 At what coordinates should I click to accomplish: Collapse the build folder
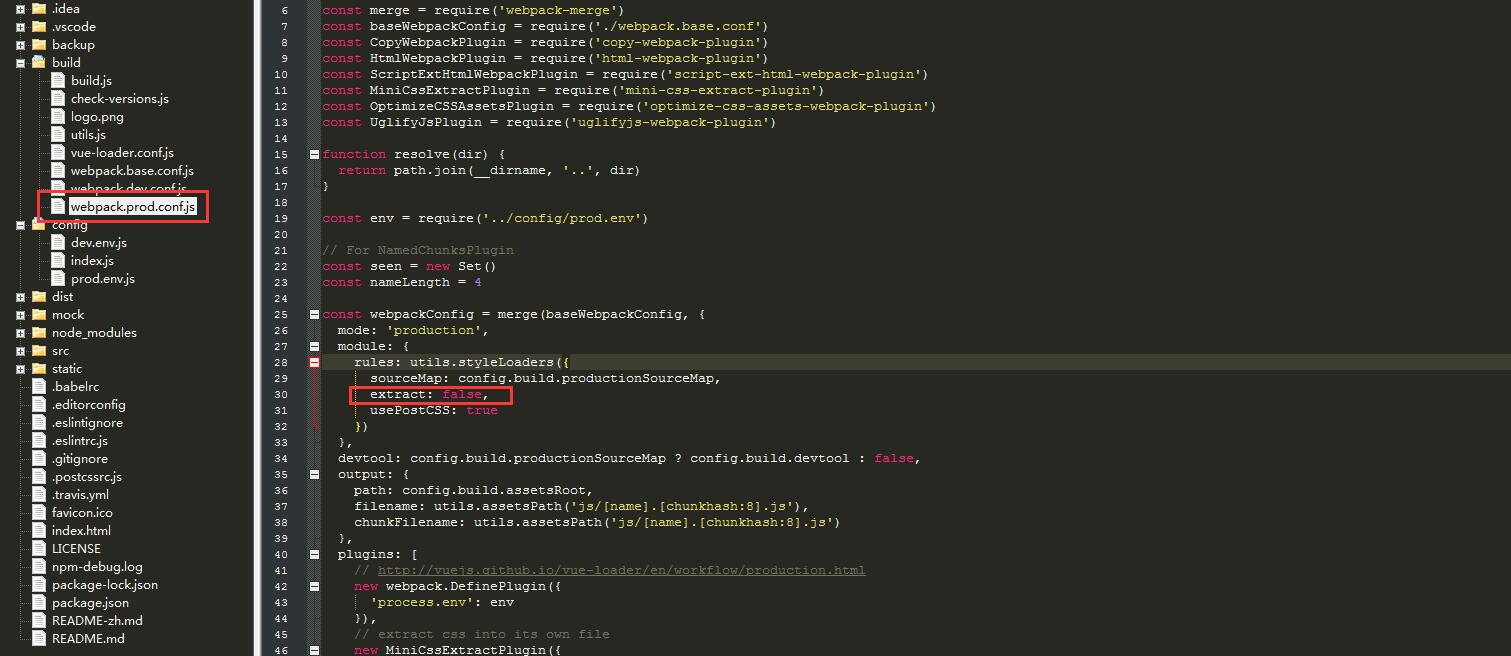[20, 63]
